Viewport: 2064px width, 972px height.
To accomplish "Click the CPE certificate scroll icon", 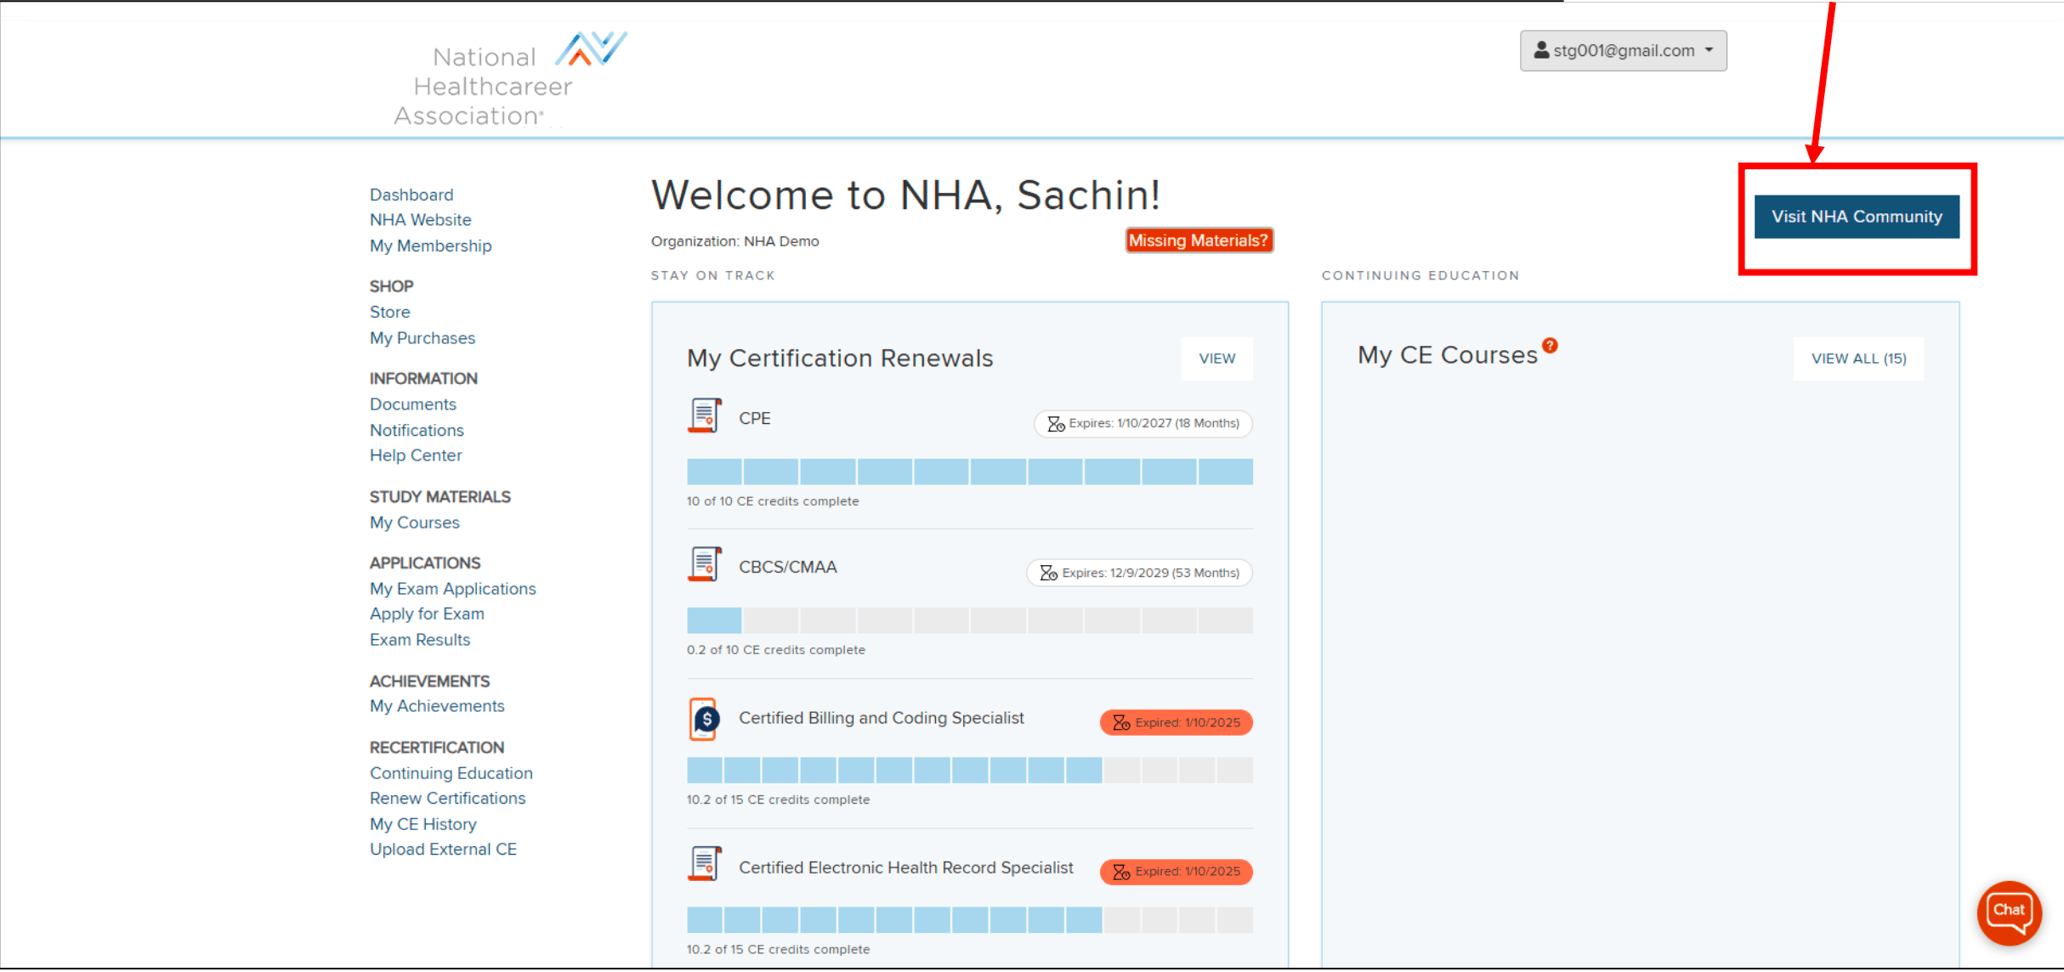I will 705,414.
